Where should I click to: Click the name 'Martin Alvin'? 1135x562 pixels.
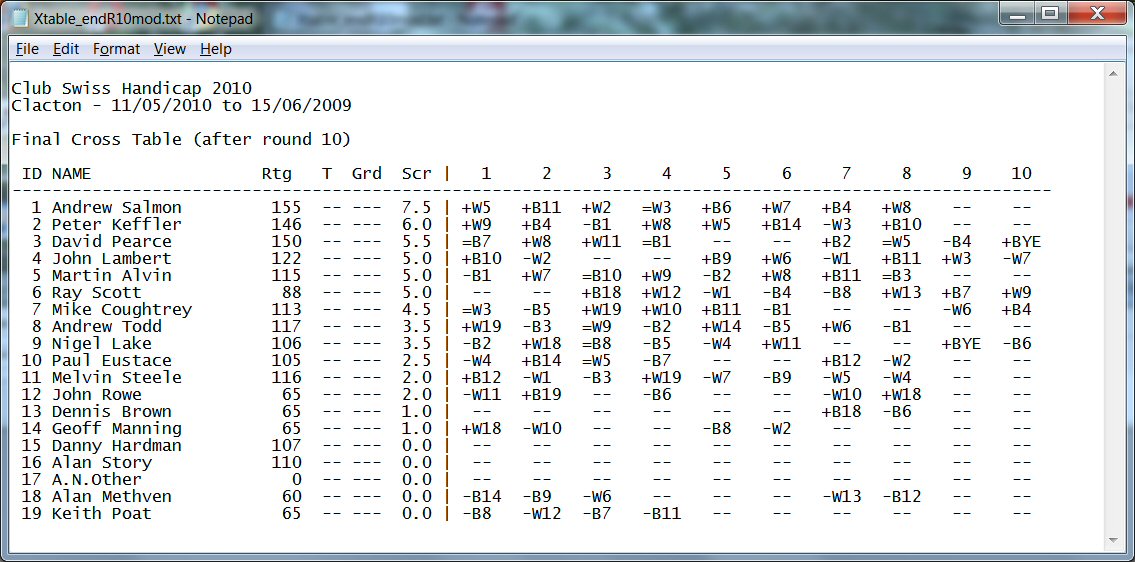(x=111, y=276)
